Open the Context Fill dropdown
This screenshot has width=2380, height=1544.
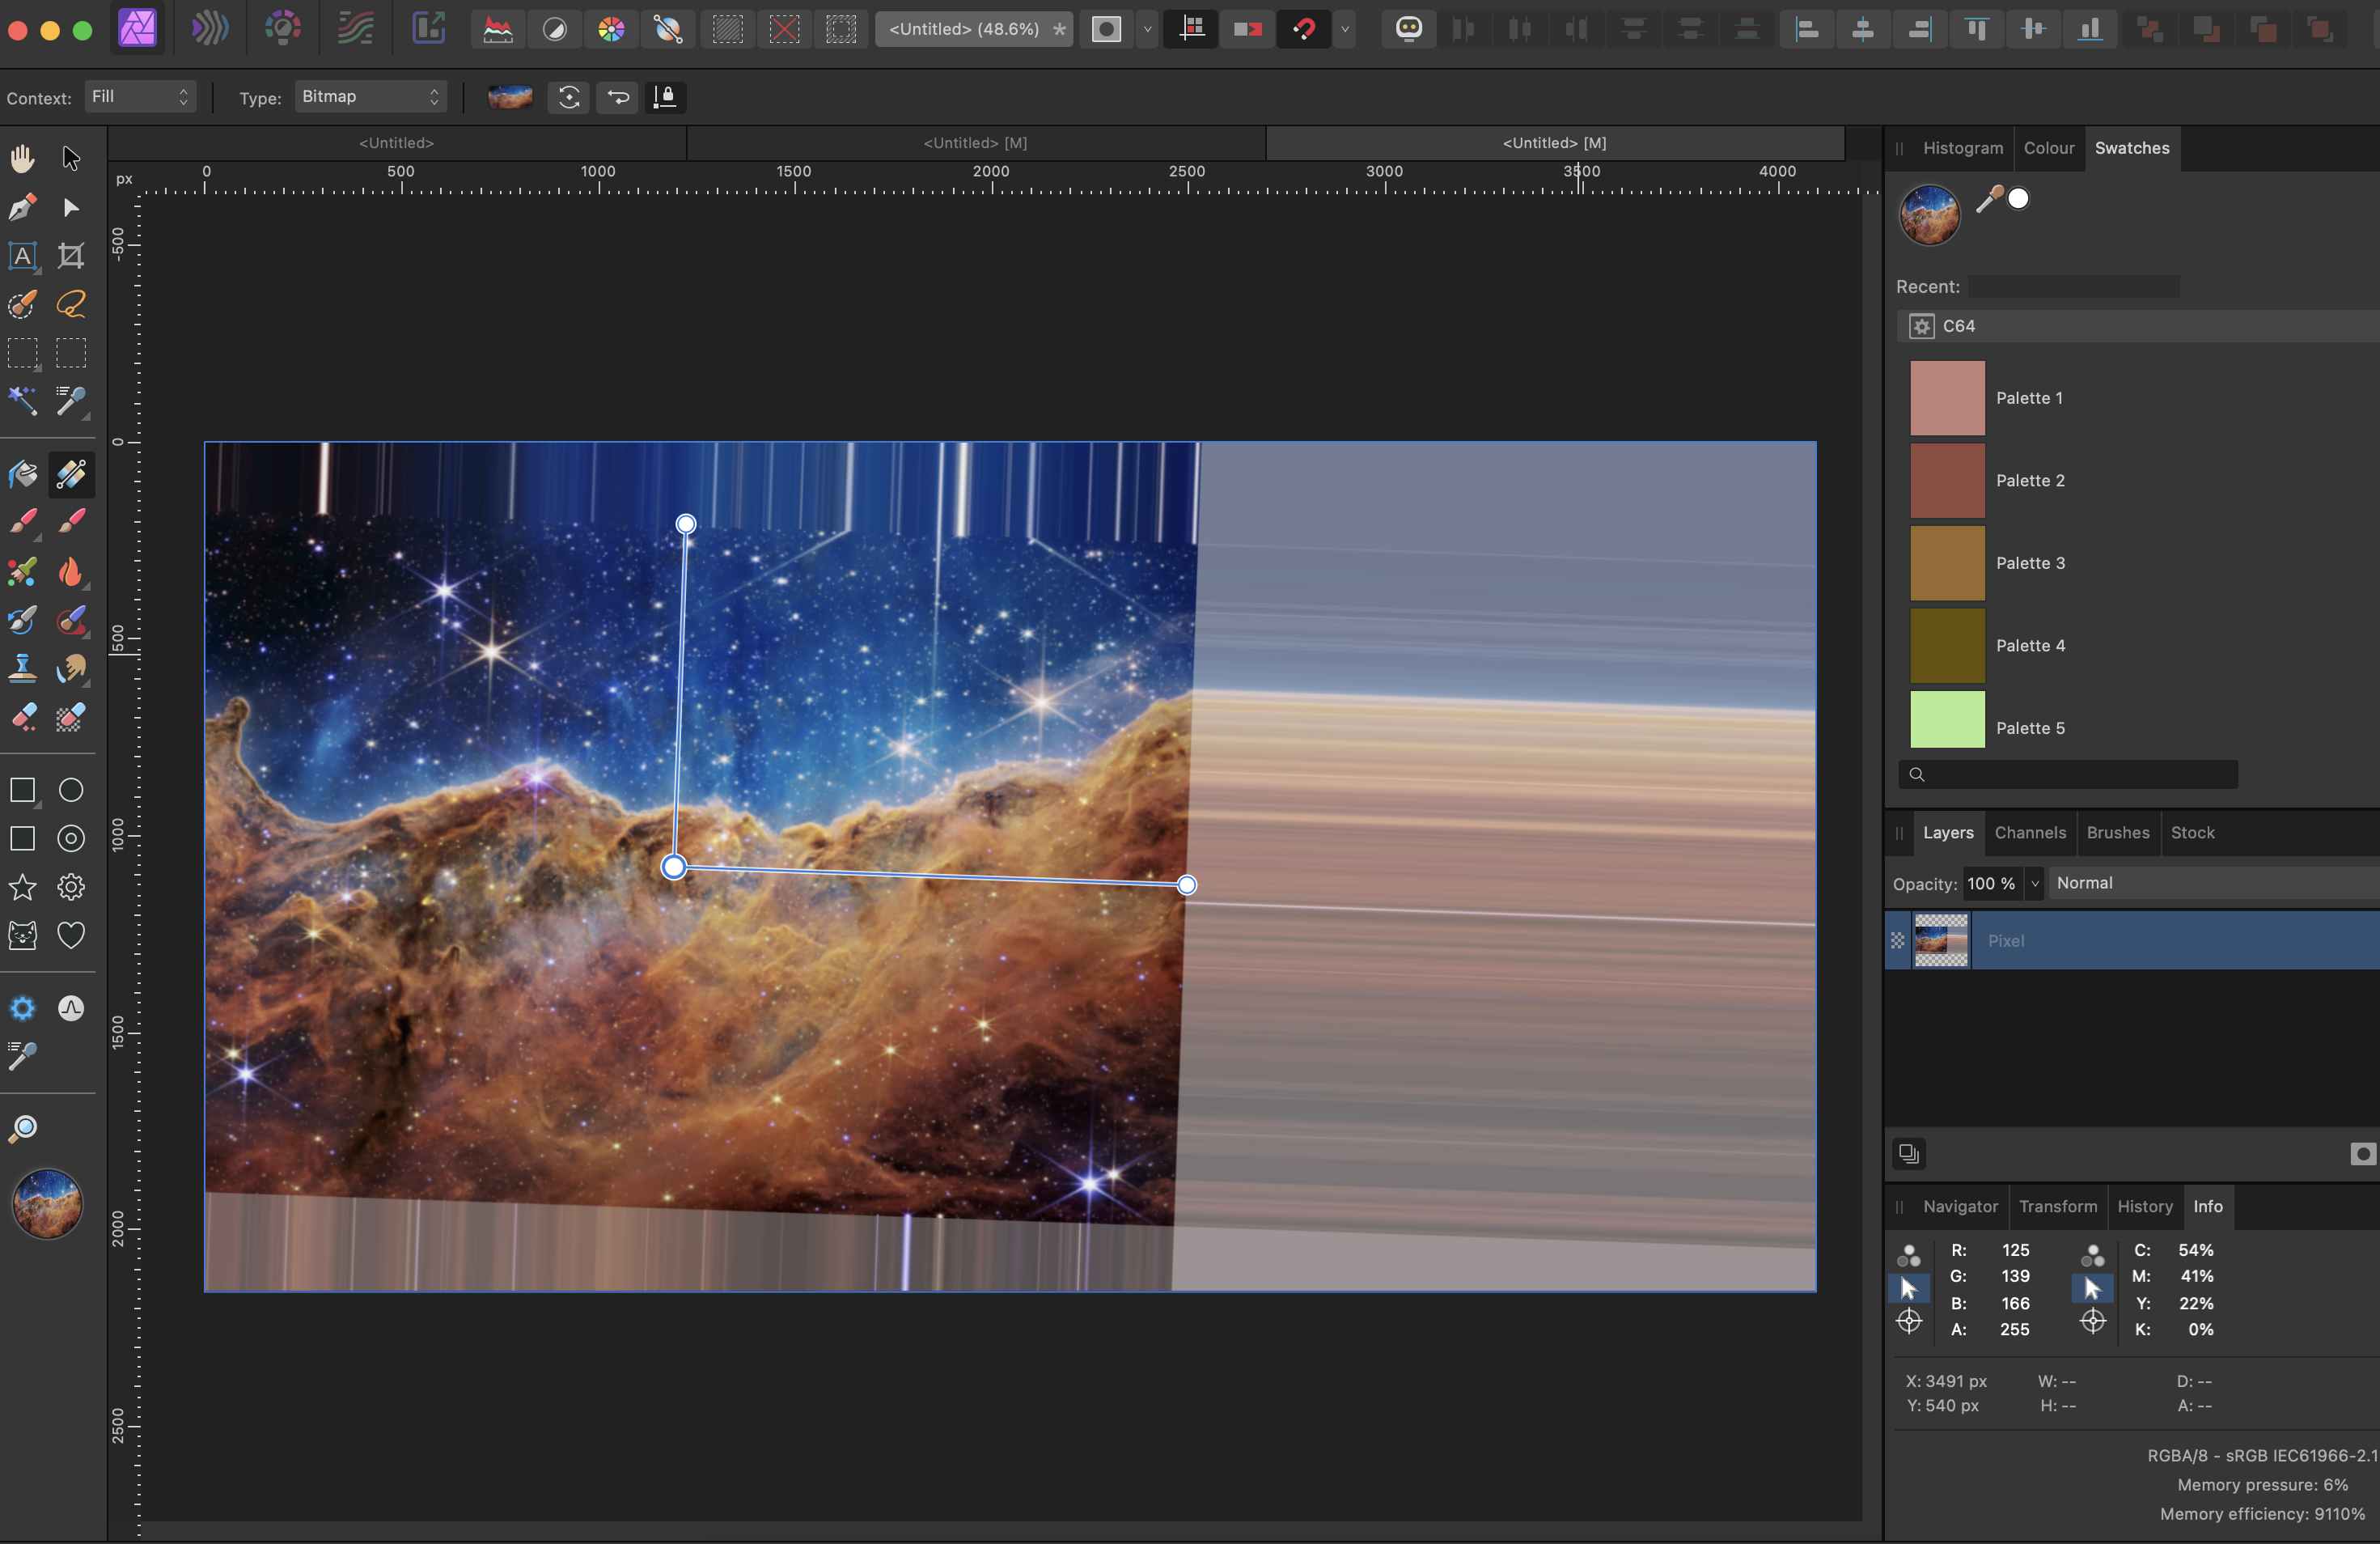[140, 97]
